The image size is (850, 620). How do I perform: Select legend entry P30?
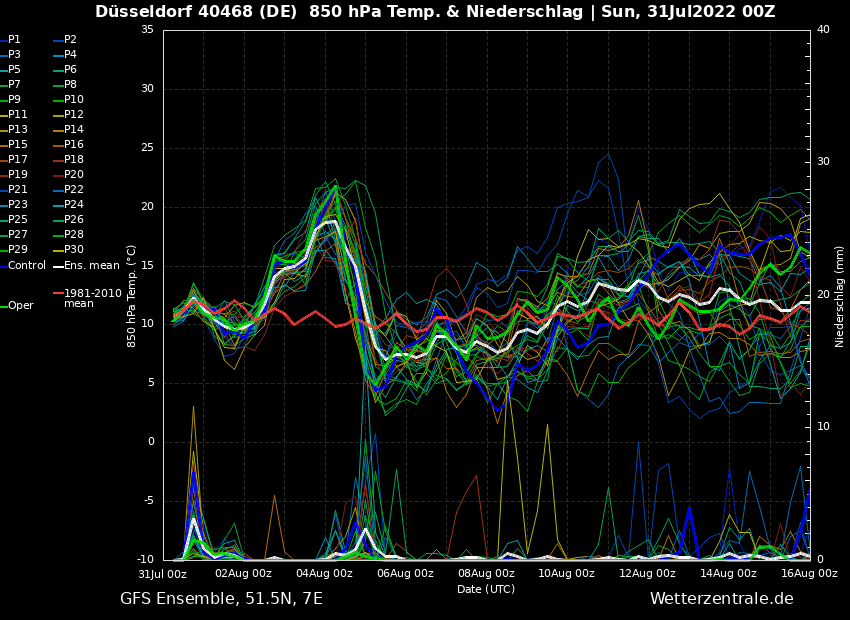pyautogui.click(x=74, y=250)
